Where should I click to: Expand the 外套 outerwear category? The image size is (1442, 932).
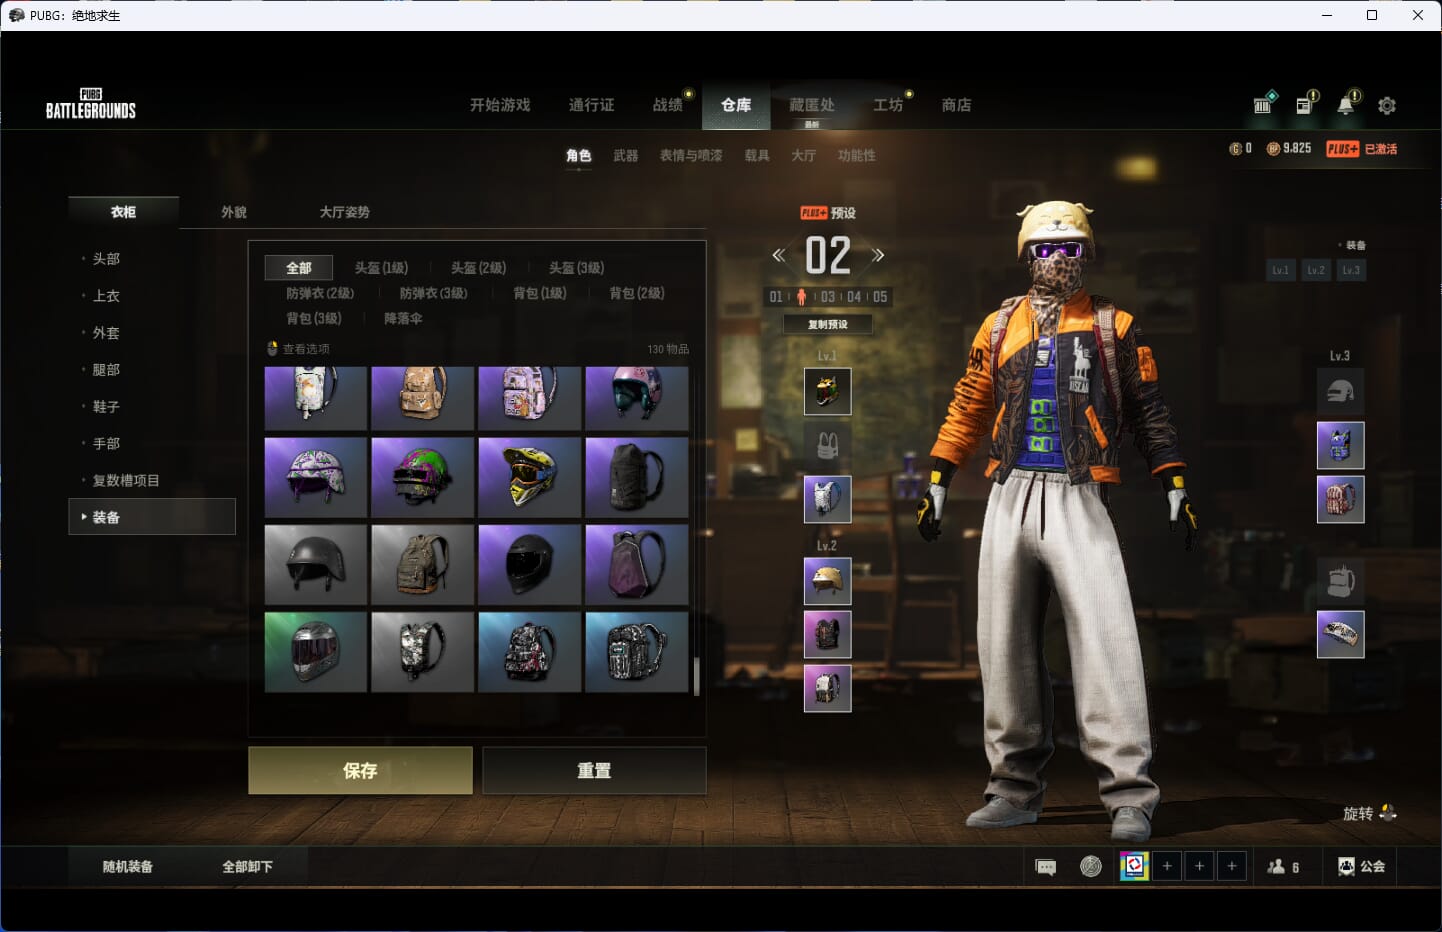pos(106,333)
